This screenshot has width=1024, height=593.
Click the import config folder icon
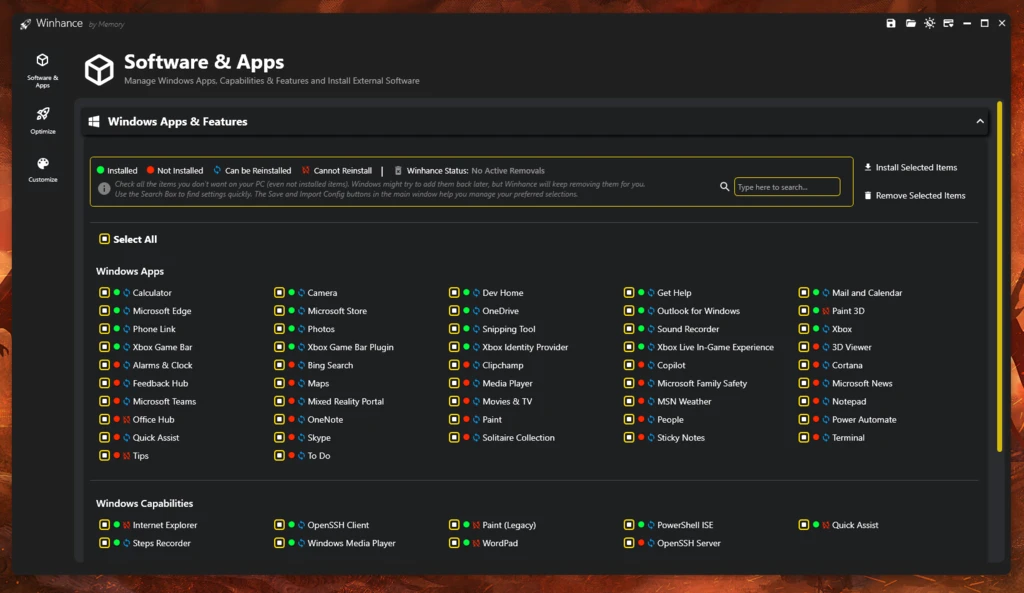pyautogui.click(x=910, y=24)
